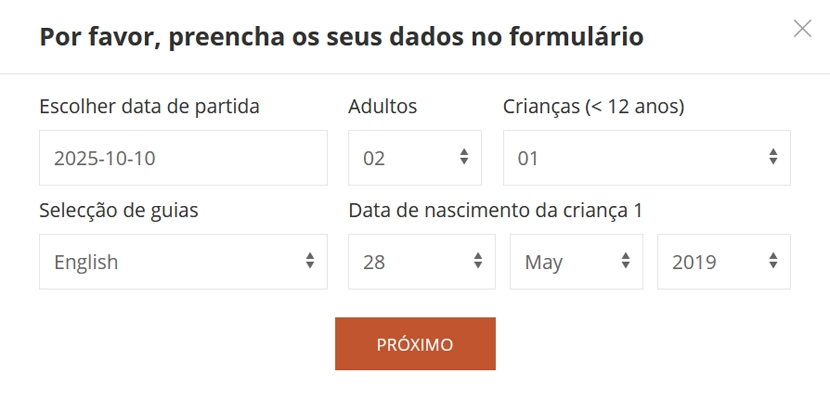Click the arrow icon in the Crianças selector

(x=773, y=157)
